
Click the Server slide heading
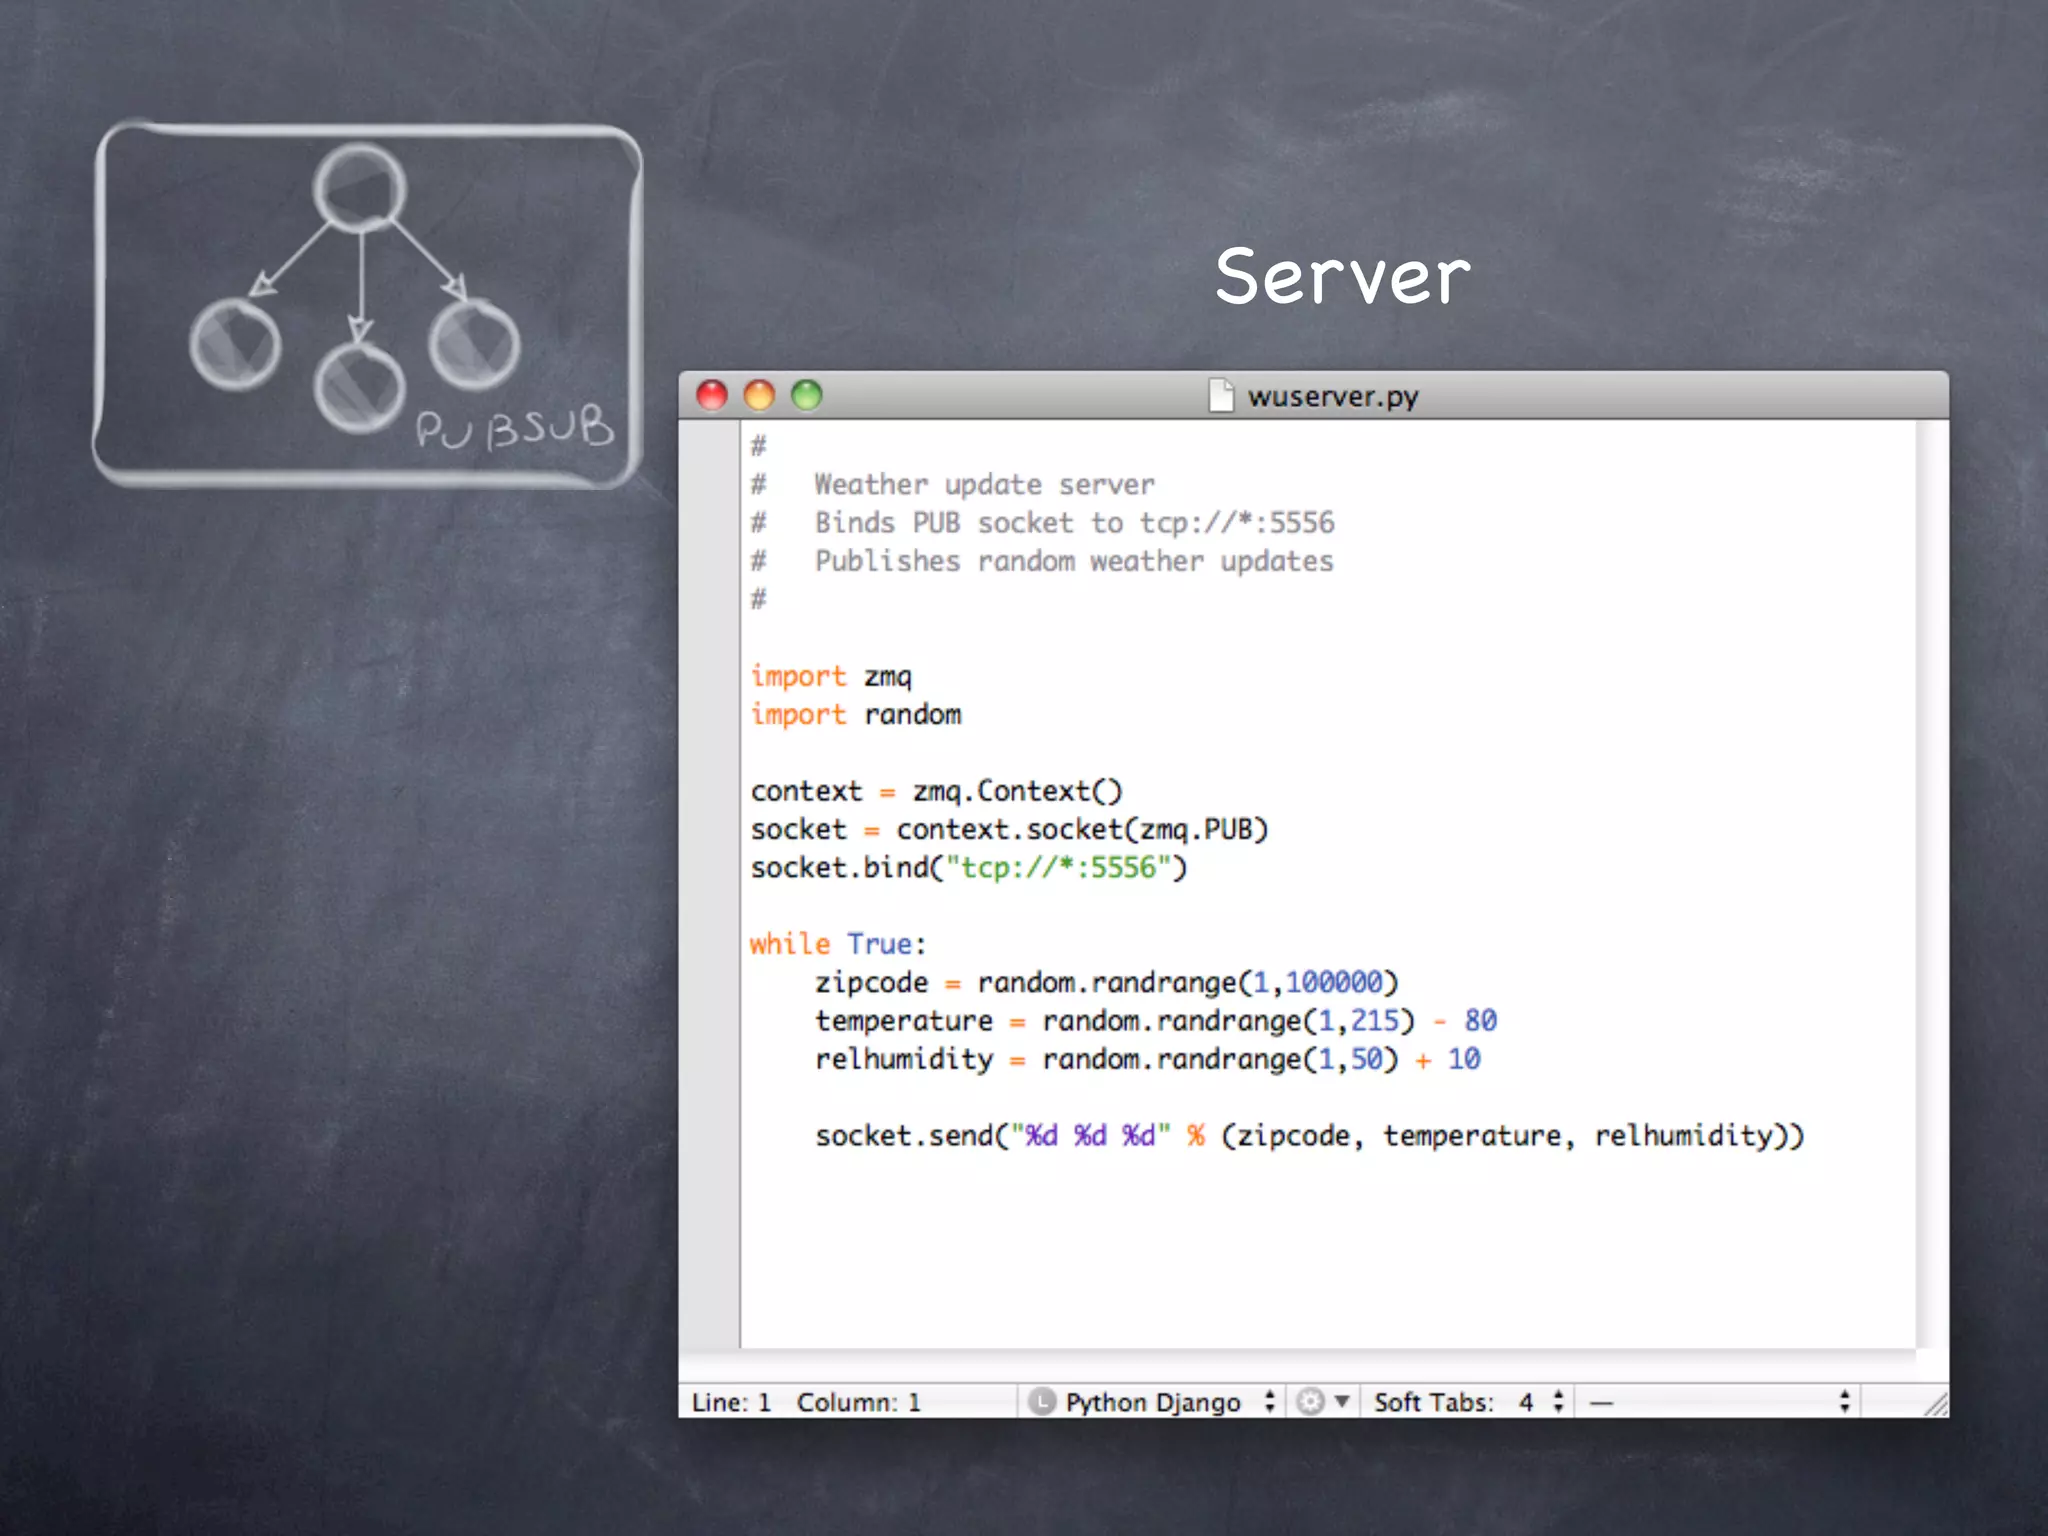click(1342, 277)
